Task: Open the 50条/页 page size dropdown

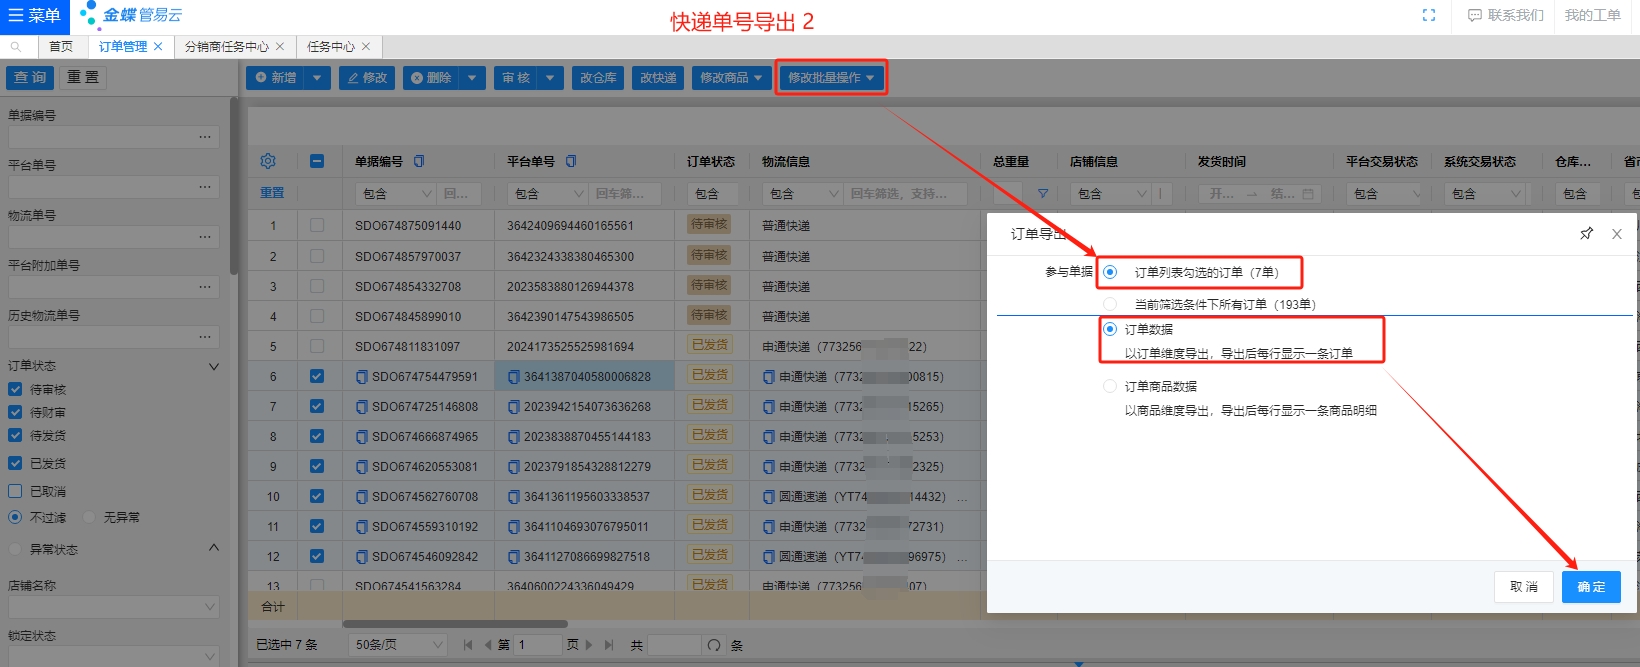Action: click(x=398, y=645)
